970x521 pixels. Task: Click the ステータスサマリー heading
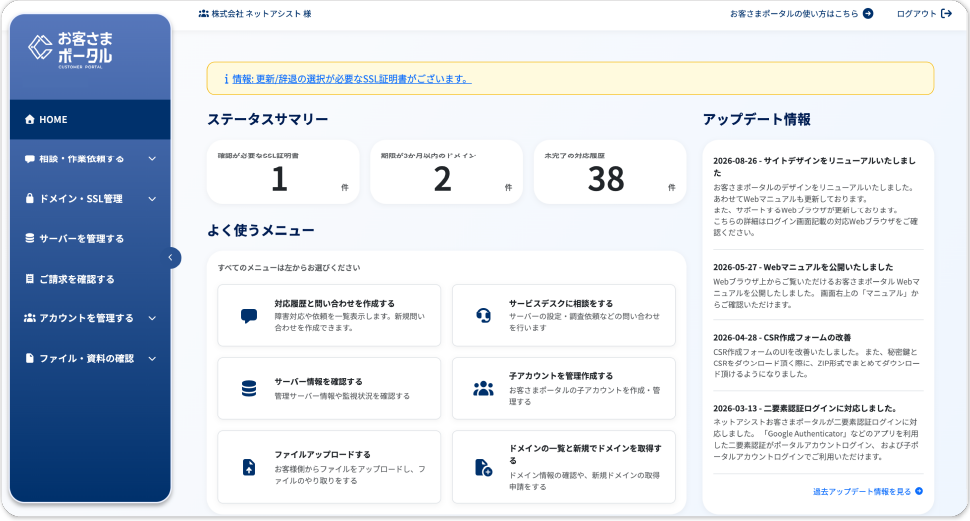click(x=267, y=119)
